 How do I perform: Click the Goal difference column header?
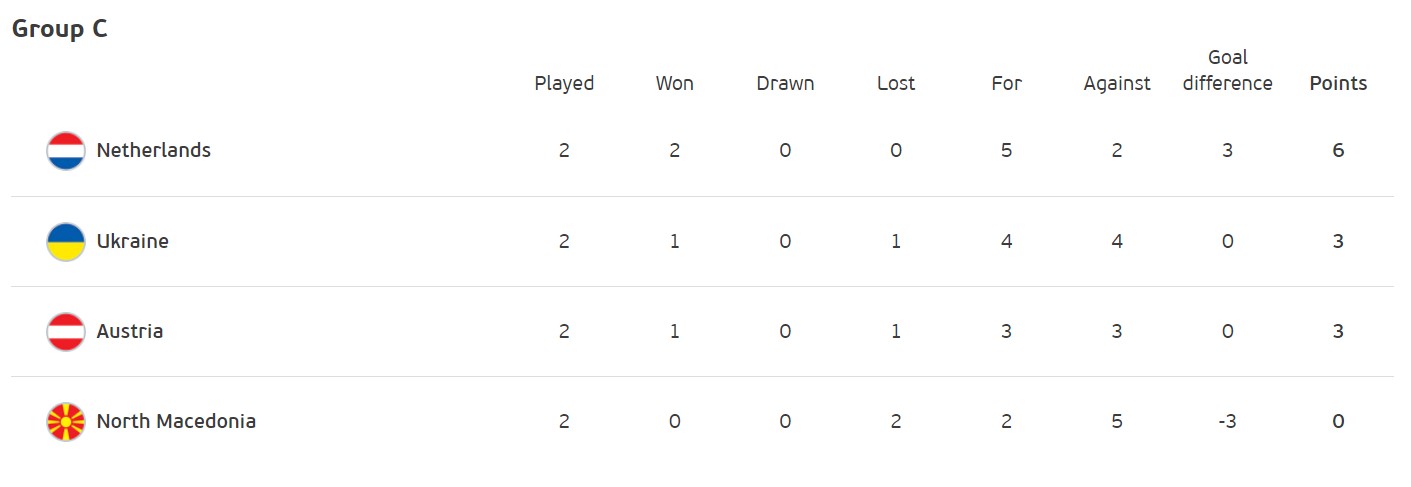point(1227,71)
